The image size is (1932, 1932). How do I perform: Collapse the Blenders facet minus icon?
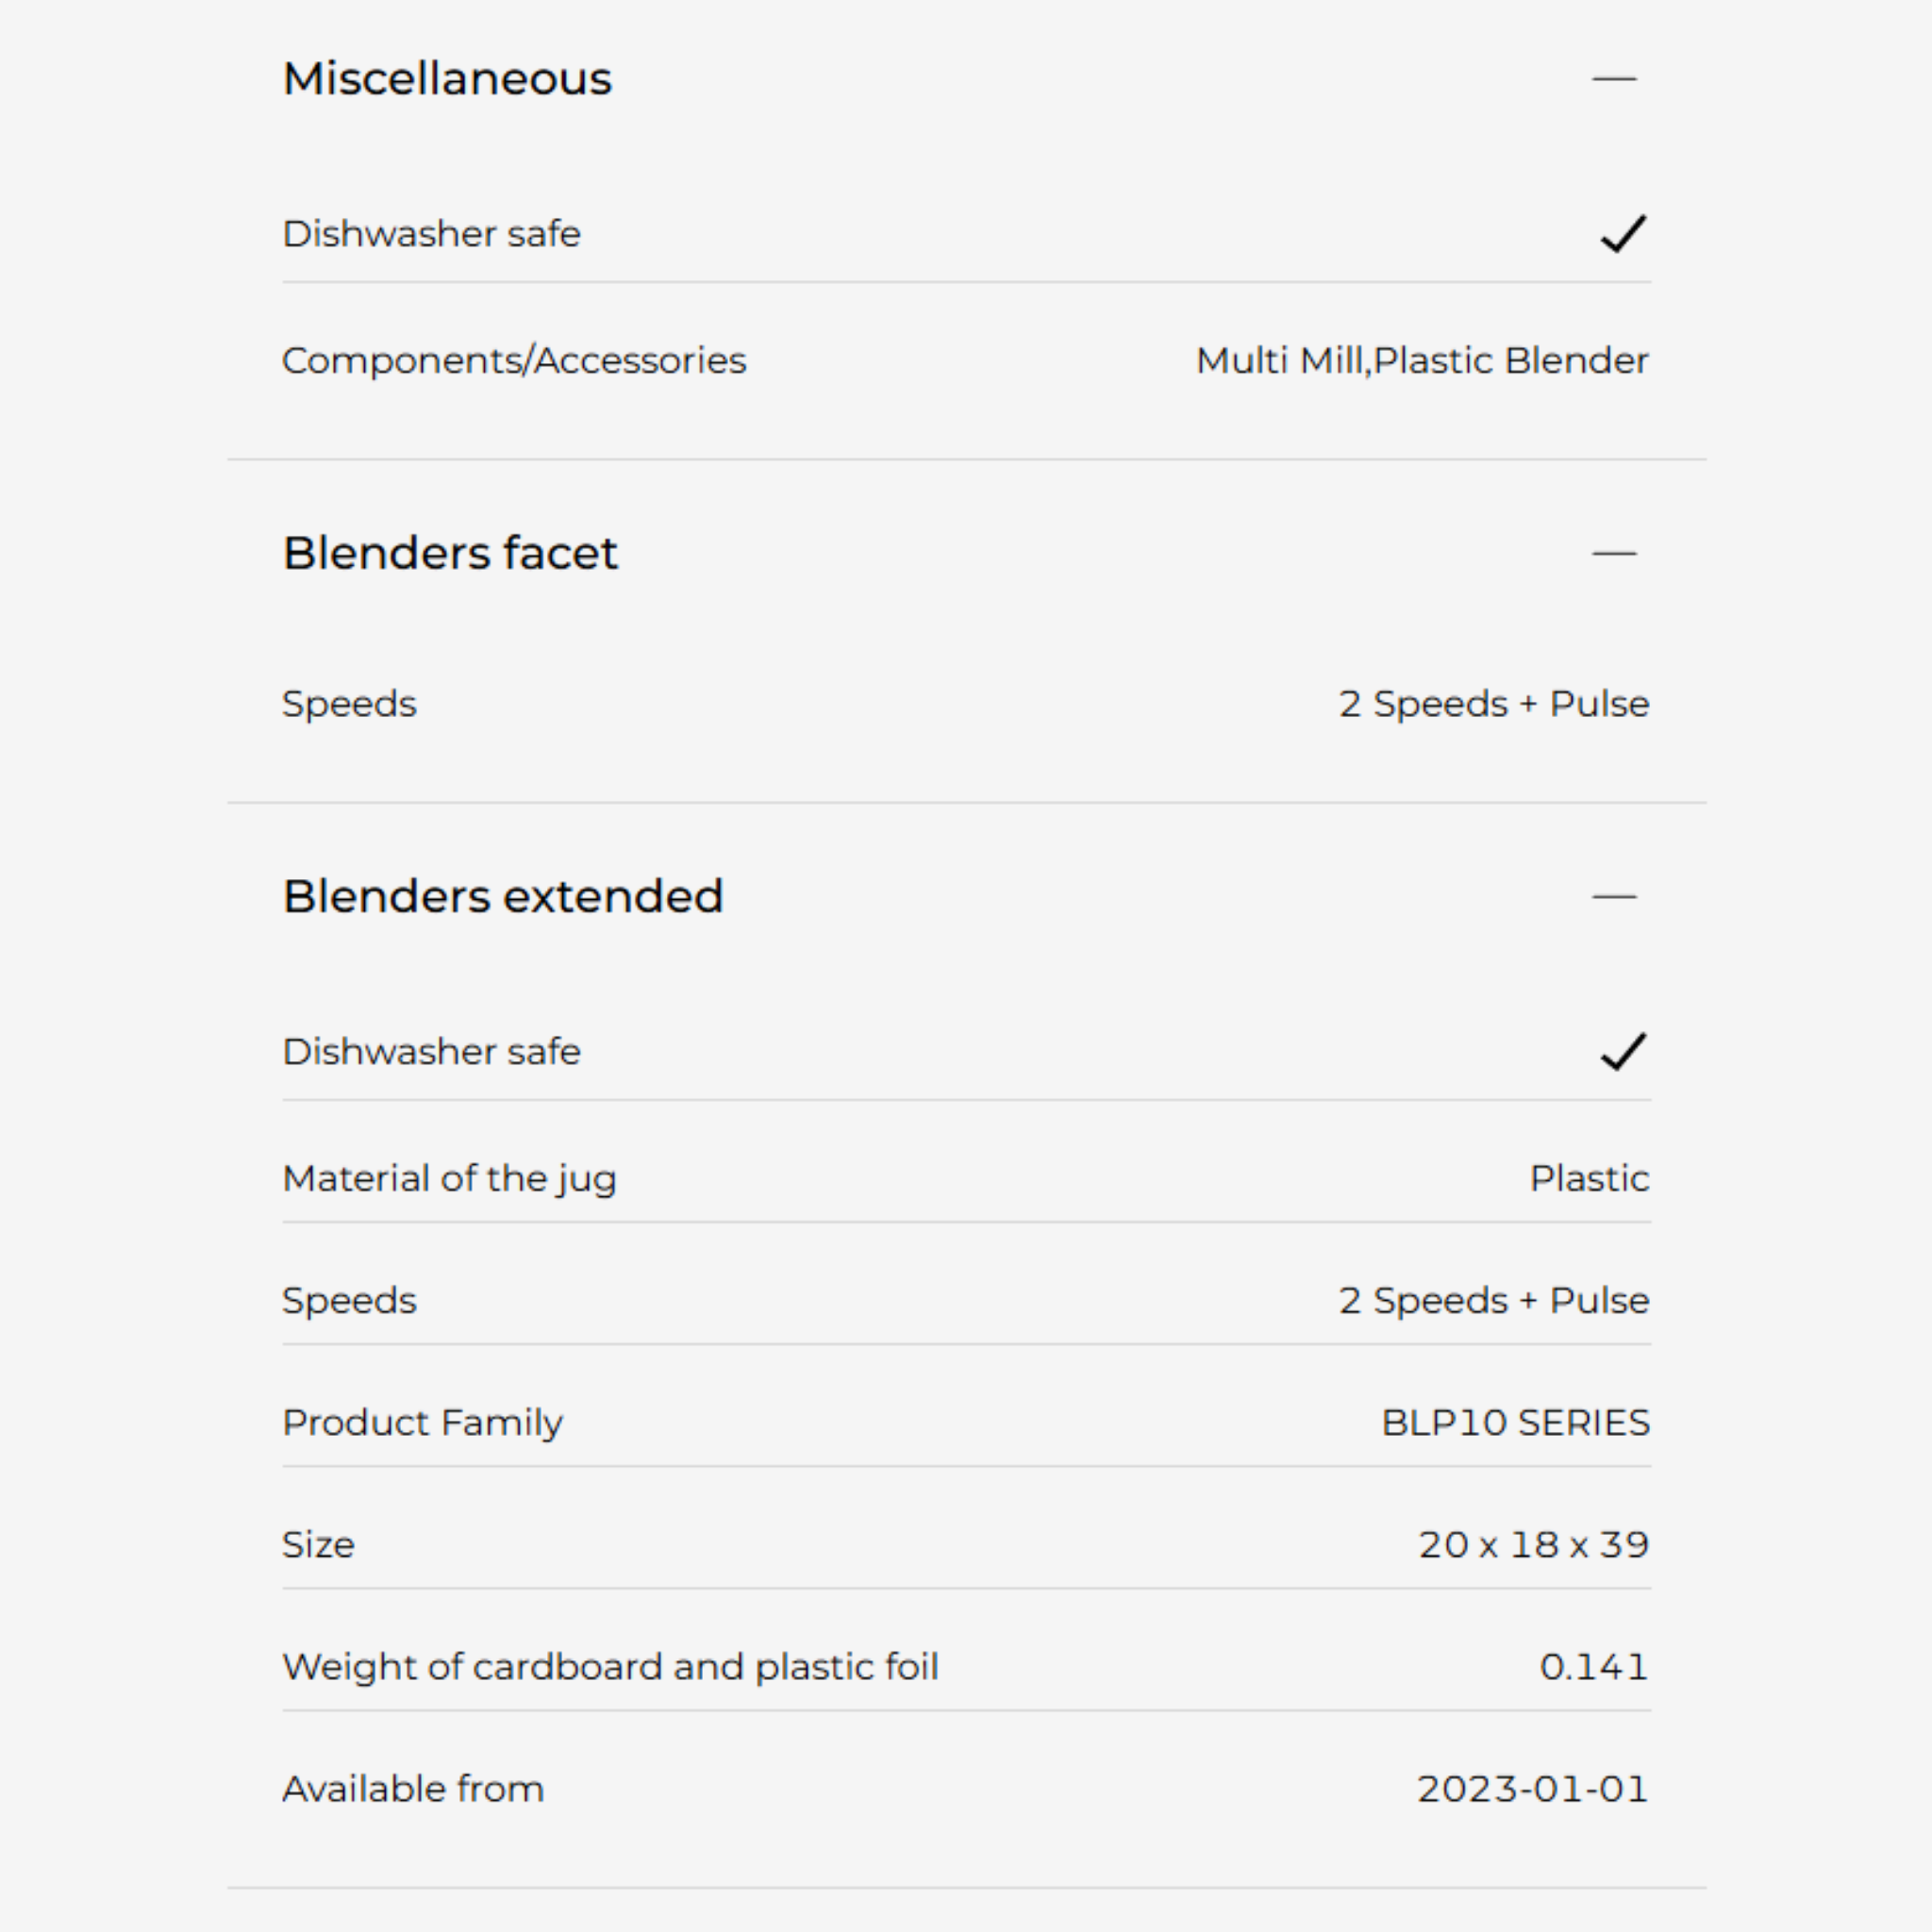pos(1614,553)
